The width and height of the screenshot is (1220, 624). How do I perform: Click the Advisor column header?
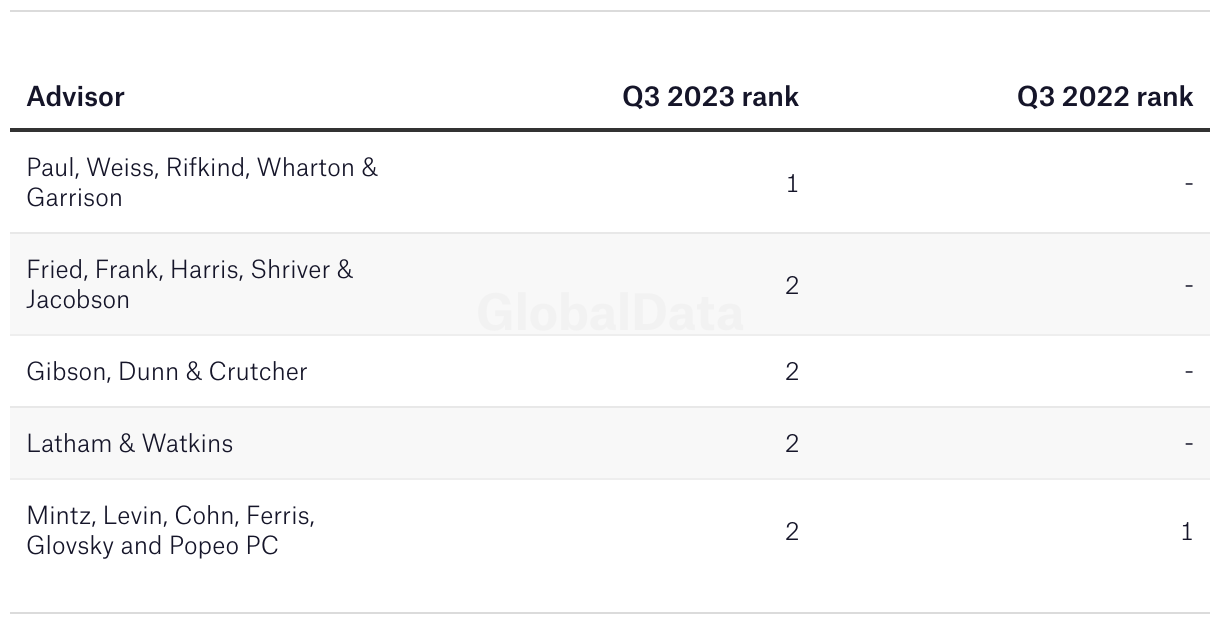coord(76,97)
